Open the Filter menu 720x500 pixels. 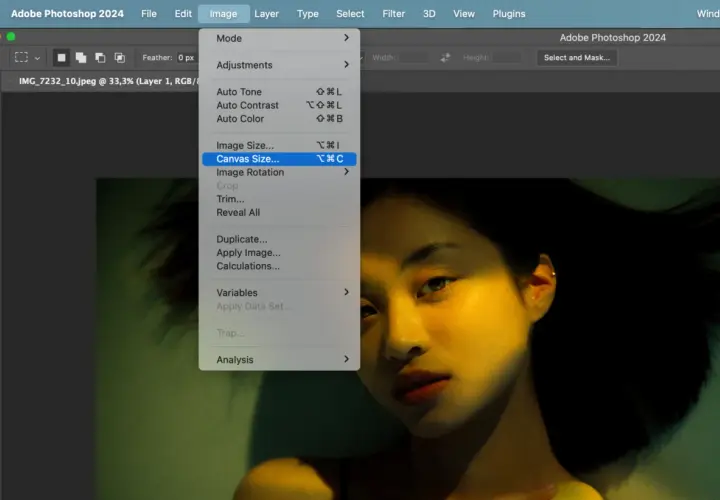pyautogui.click(x=394, y=14)
